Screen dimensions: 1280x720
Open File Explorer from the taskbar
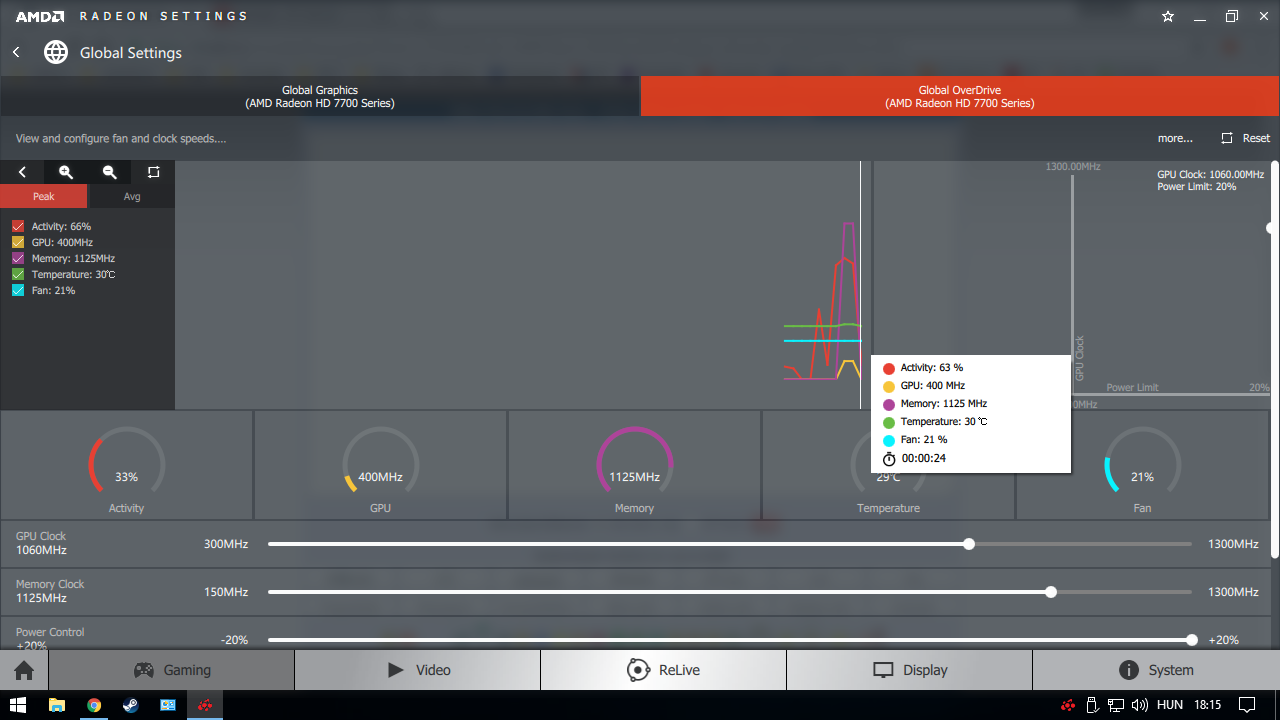click(56, 705)
